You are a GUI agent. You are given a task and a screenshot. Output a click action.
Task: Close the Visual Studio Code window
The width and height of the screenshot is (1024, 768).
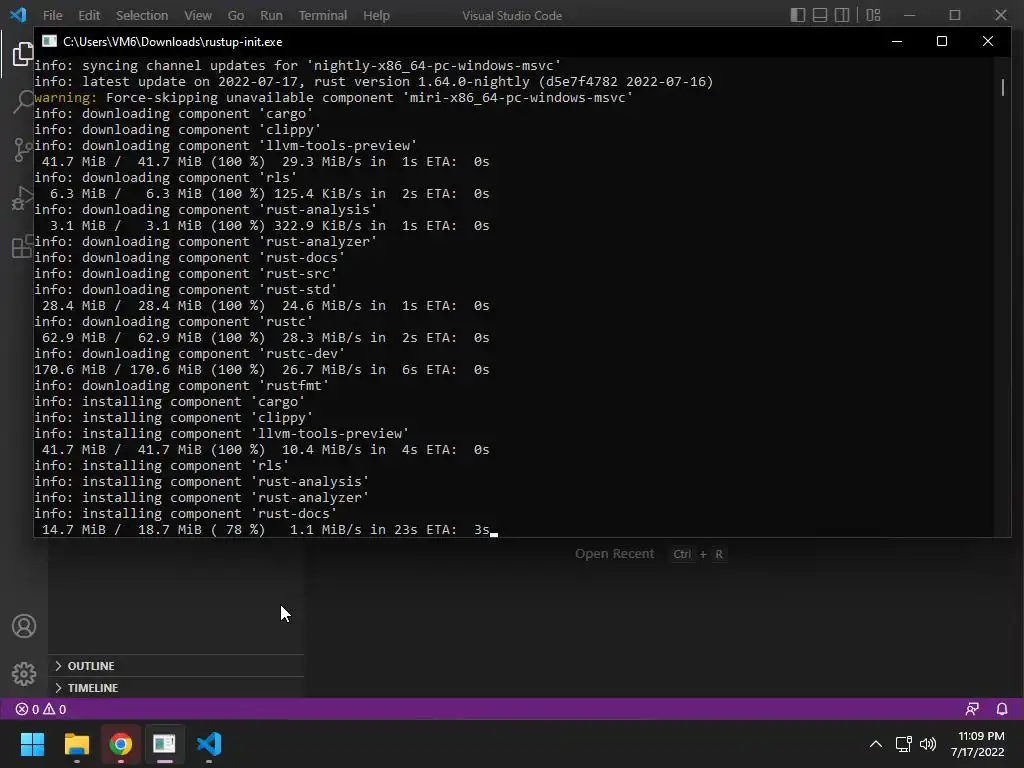[1000, 15]
